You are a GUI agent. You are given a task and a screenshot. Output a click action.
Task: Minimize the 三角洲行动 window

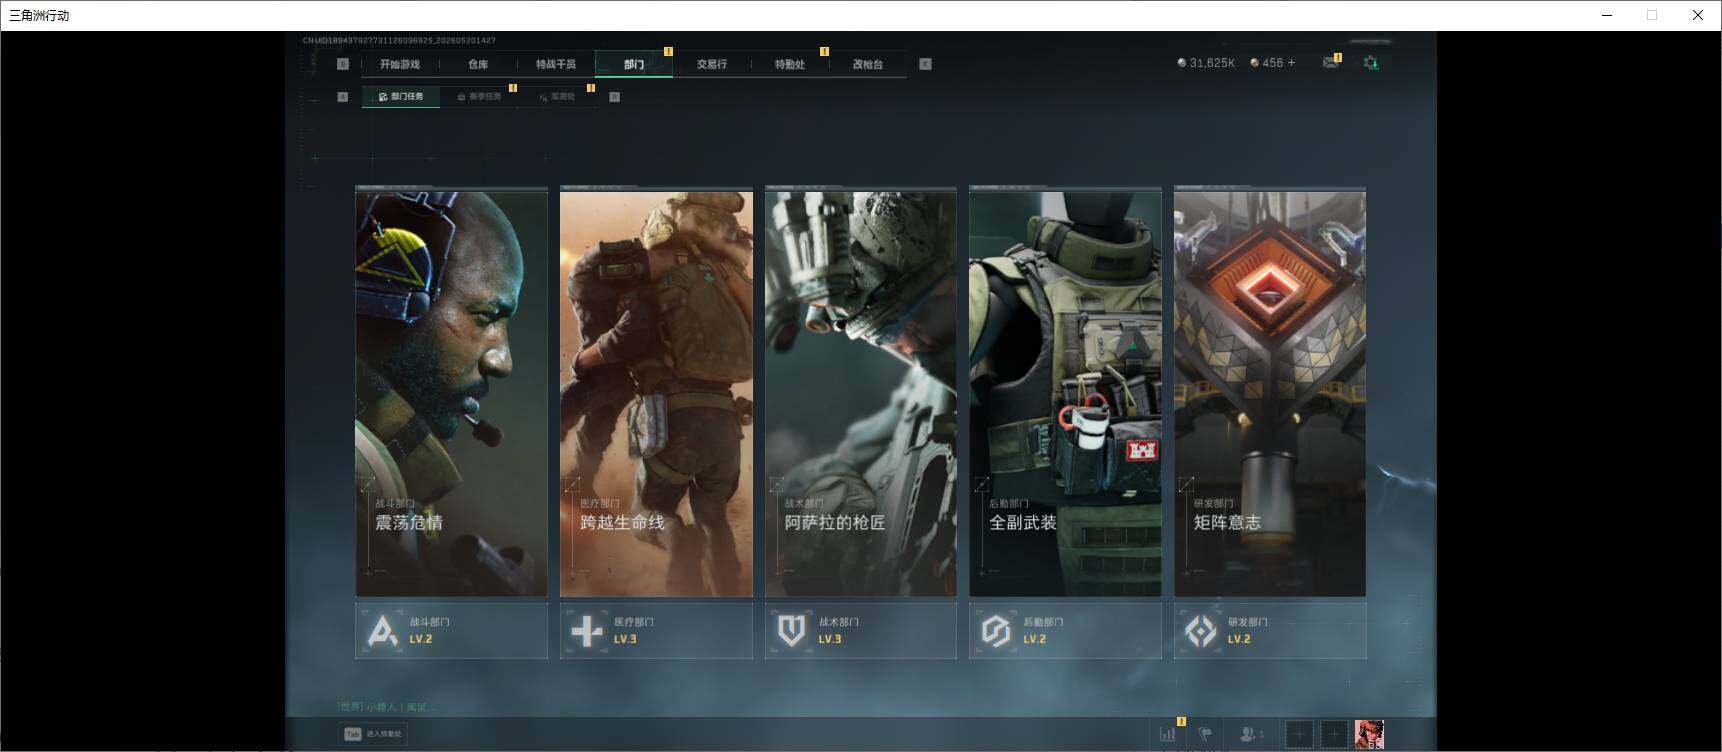[1607, 15]
